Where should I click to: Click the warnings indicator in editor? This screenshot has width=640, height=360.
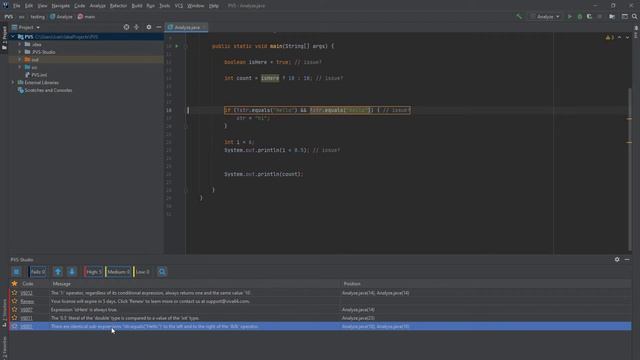click(609, 38)
